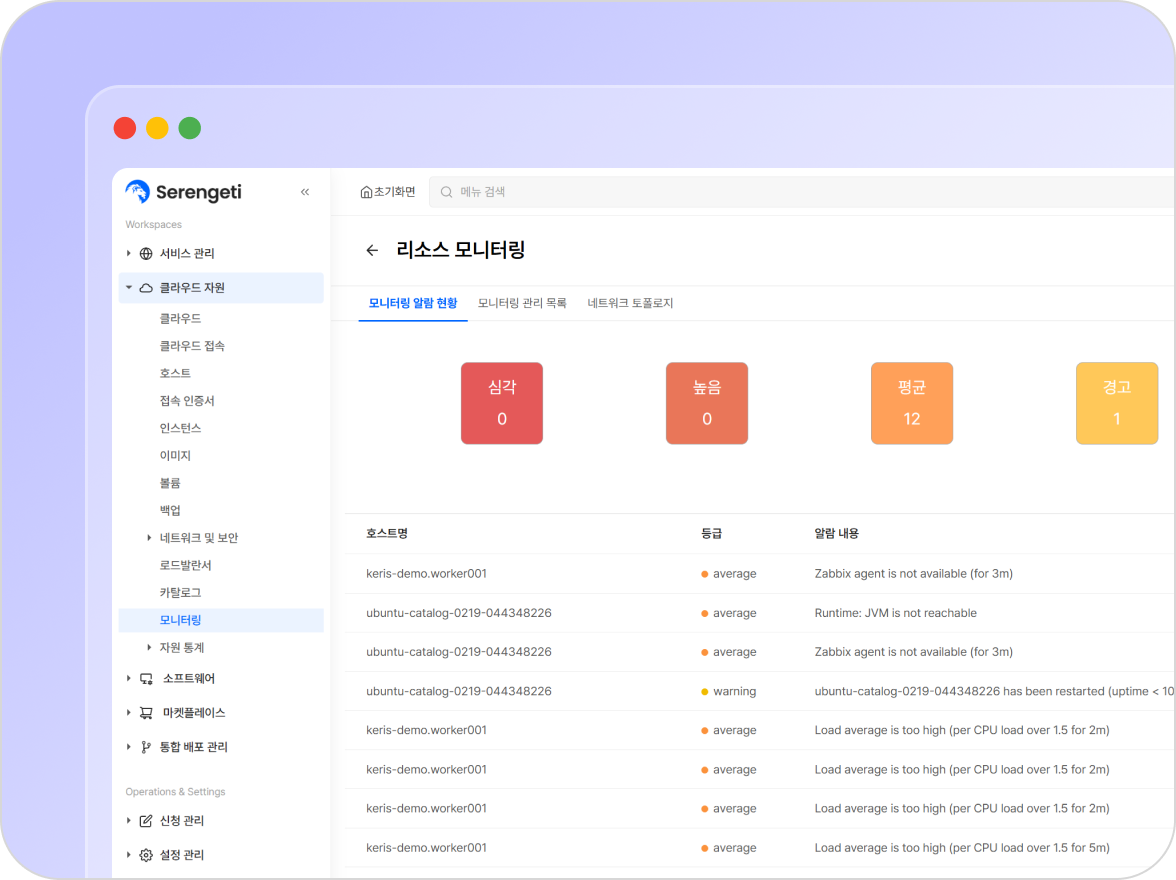This screenshot has width=1176, height=880.
Task: Click the cloud icon for 클라우드 자원
Action: [x=146, y=288]
